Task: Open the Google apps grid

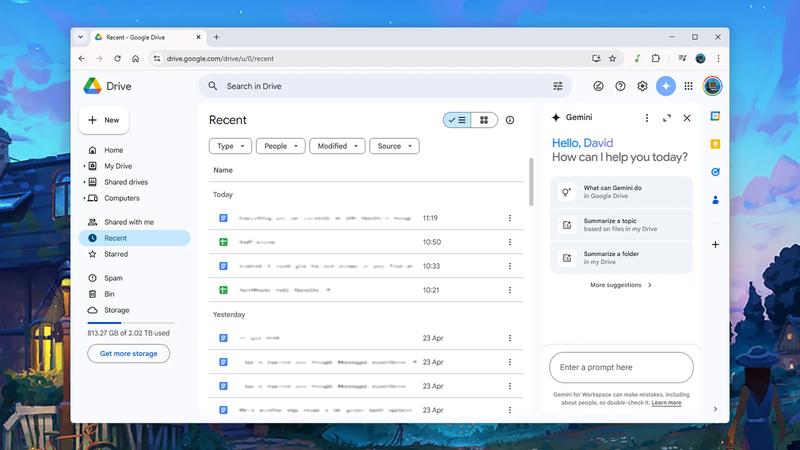Action: tap(688, 86)
